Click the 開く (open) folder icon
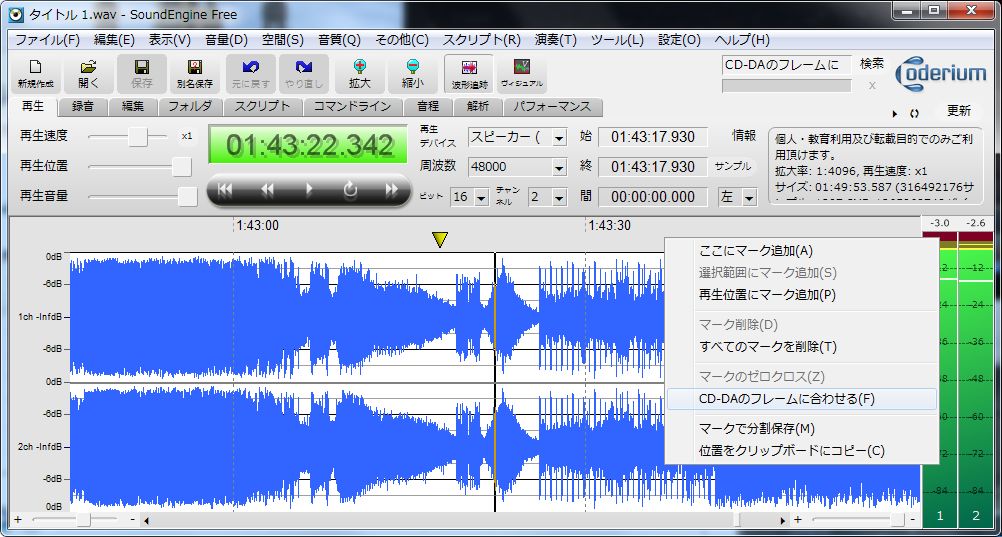Screen dimensions: 1002x537 click(89, 74)
